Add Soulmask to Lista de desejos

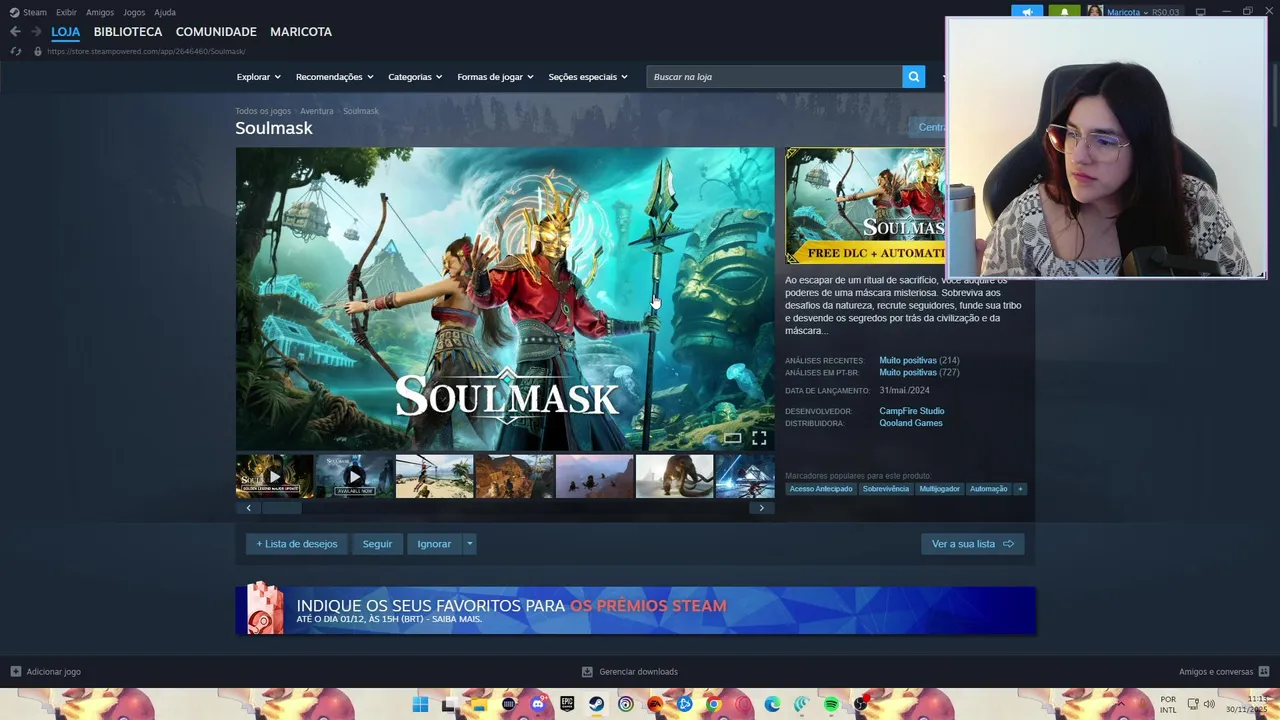tap(297, 544)
